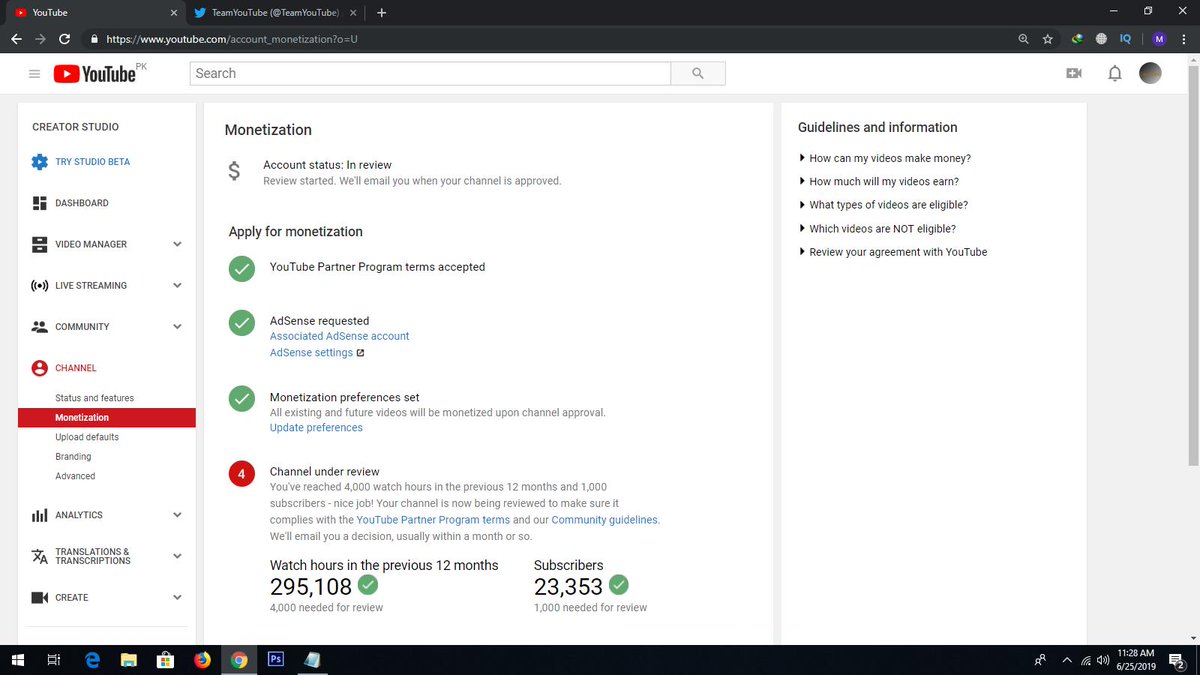The image size is (1200, 675).
Task: Click the '295,108' watch hours value
Action: click(311, 587)
